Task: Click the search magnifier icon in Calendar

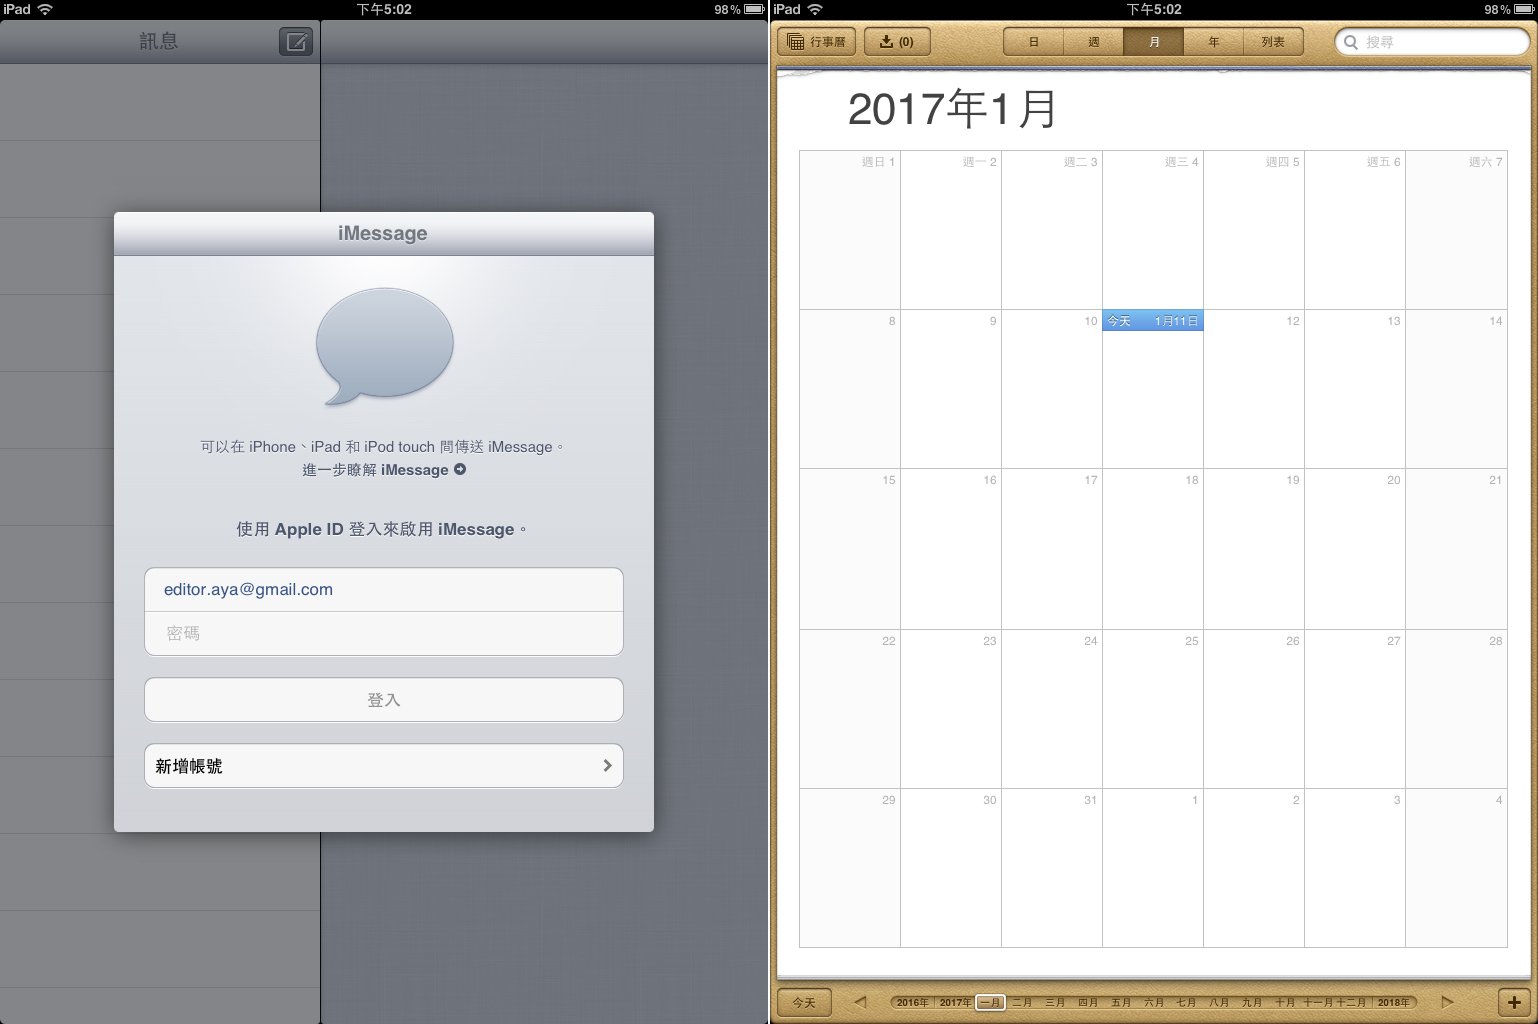Action: 1351,42
